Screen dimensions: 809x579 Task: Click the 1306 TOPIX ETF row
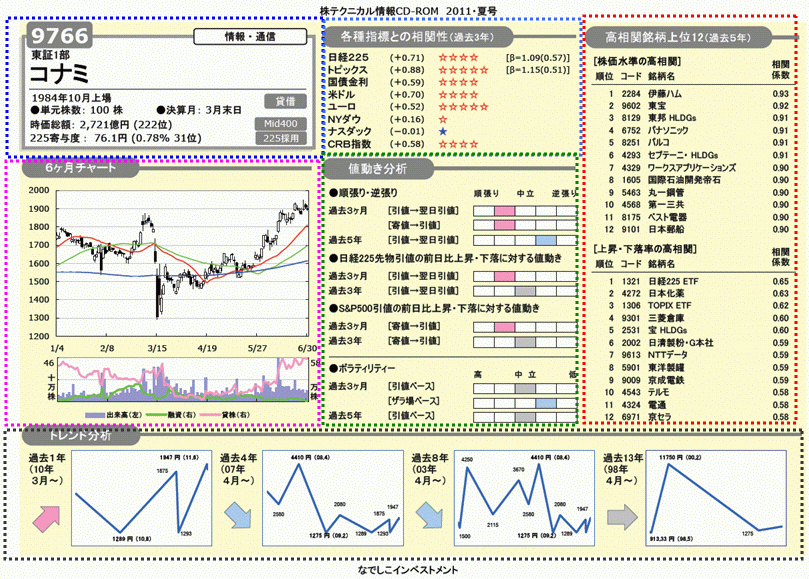693,305
